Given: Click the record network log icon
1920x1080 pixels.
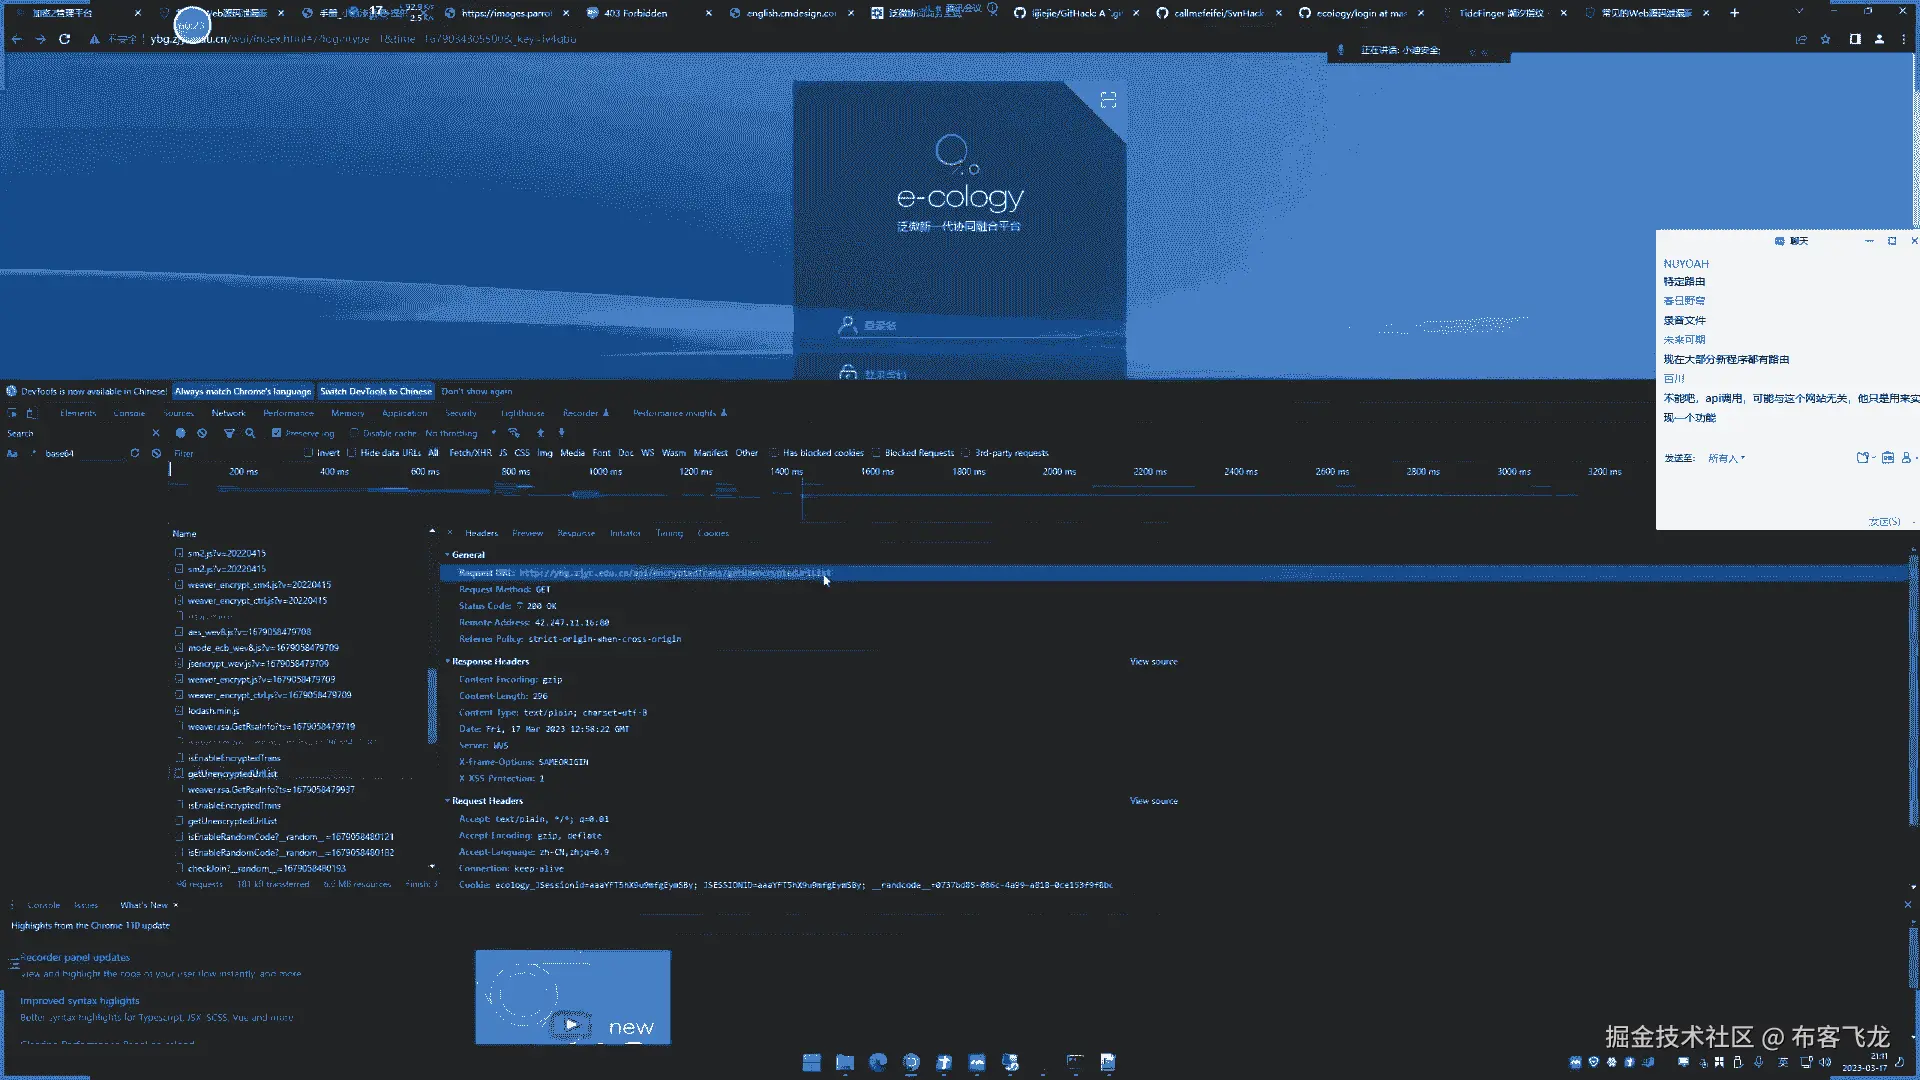Looking at the screenshot, I should (x=180, y=433).
